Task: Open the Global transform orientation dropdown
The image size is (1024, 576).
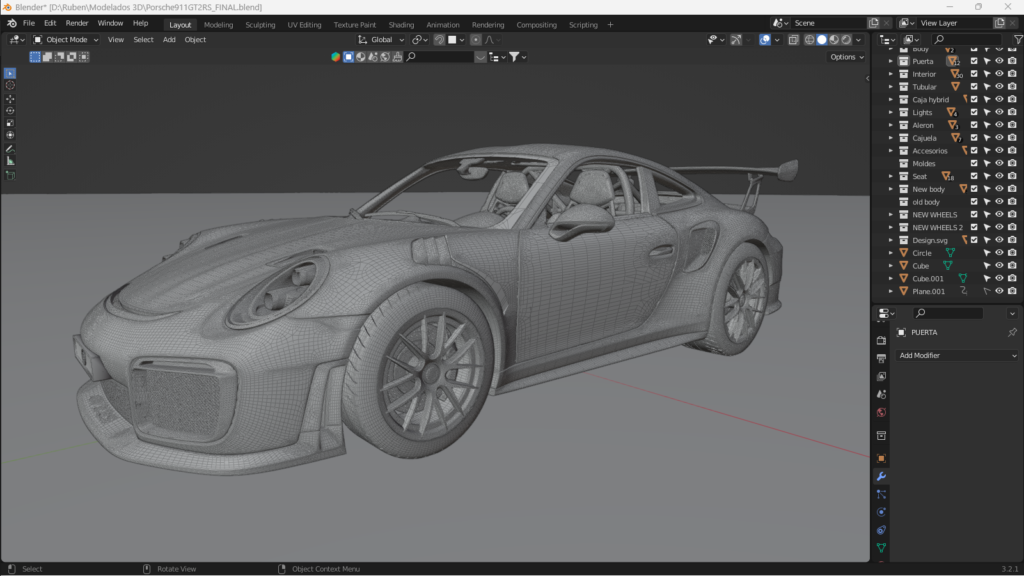Action: pyautogui.click(x=381, y=40)
